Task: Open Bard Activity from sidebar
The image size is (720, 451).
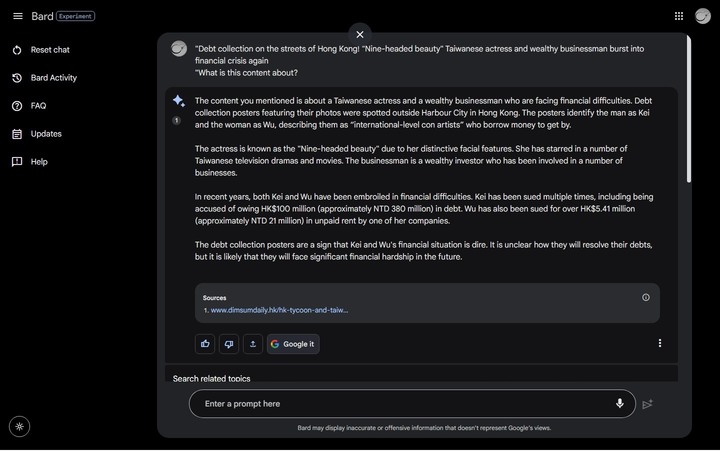Action: click(54, 78)
